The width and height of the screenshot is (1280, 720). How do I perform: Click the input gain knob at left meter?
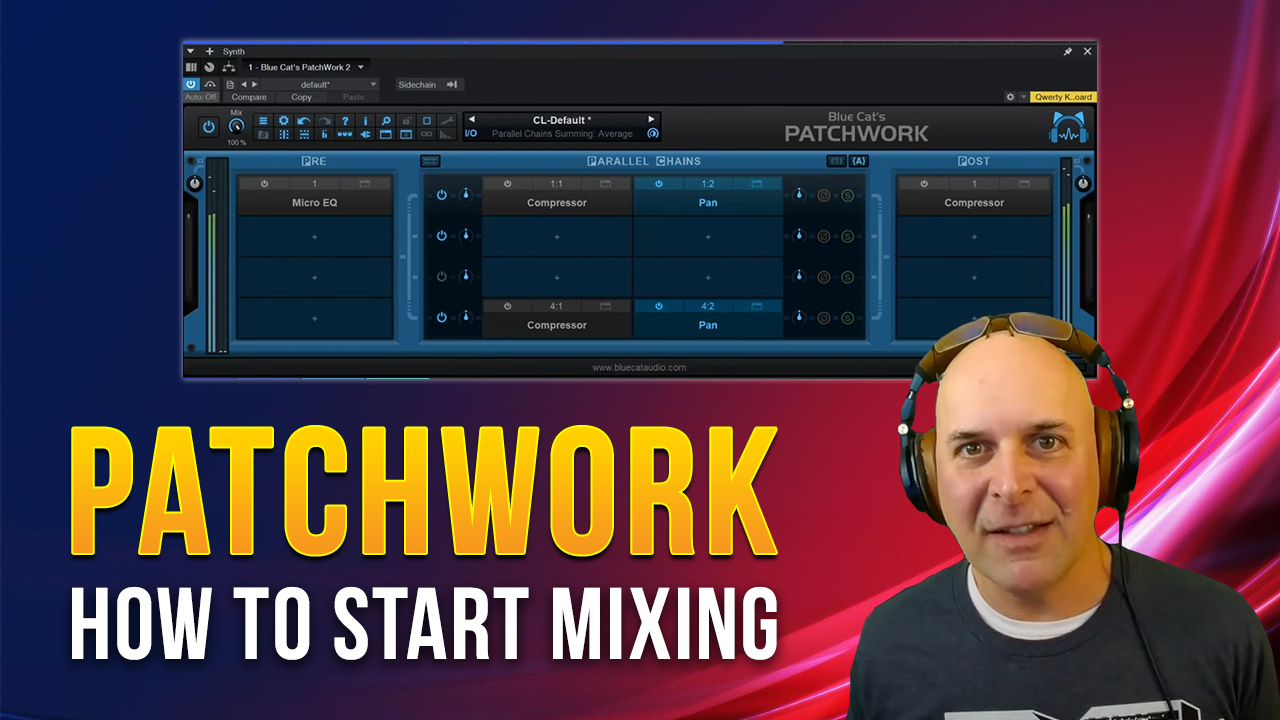195,183
